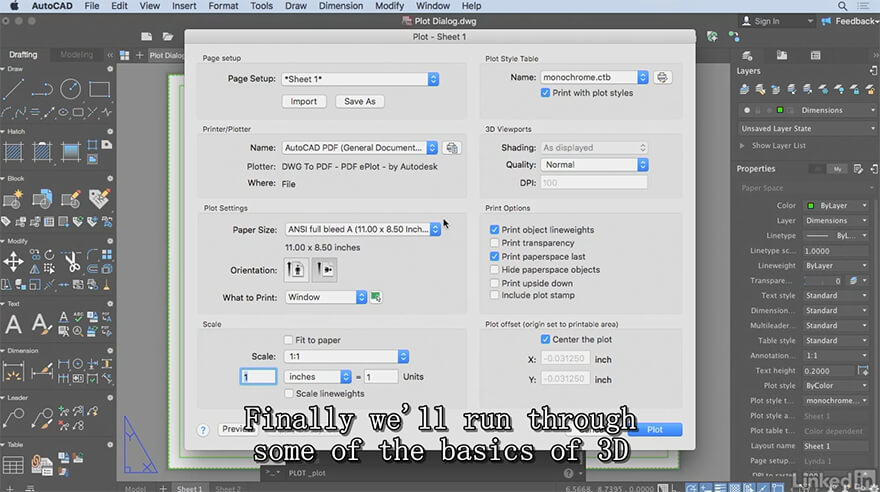
Task: Select the Linear Dimension tool
Action: coord(13,371)
